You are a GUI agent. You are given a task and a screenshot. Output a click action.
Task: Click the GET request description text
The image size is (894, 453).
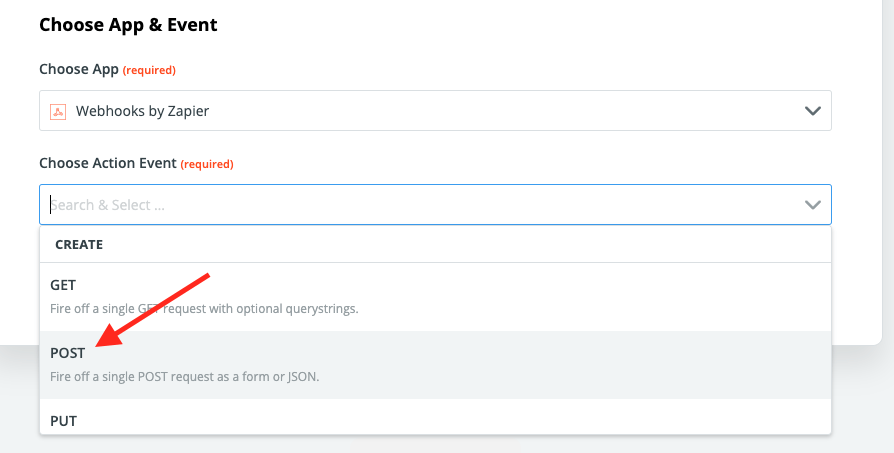(x=204, y=309)
